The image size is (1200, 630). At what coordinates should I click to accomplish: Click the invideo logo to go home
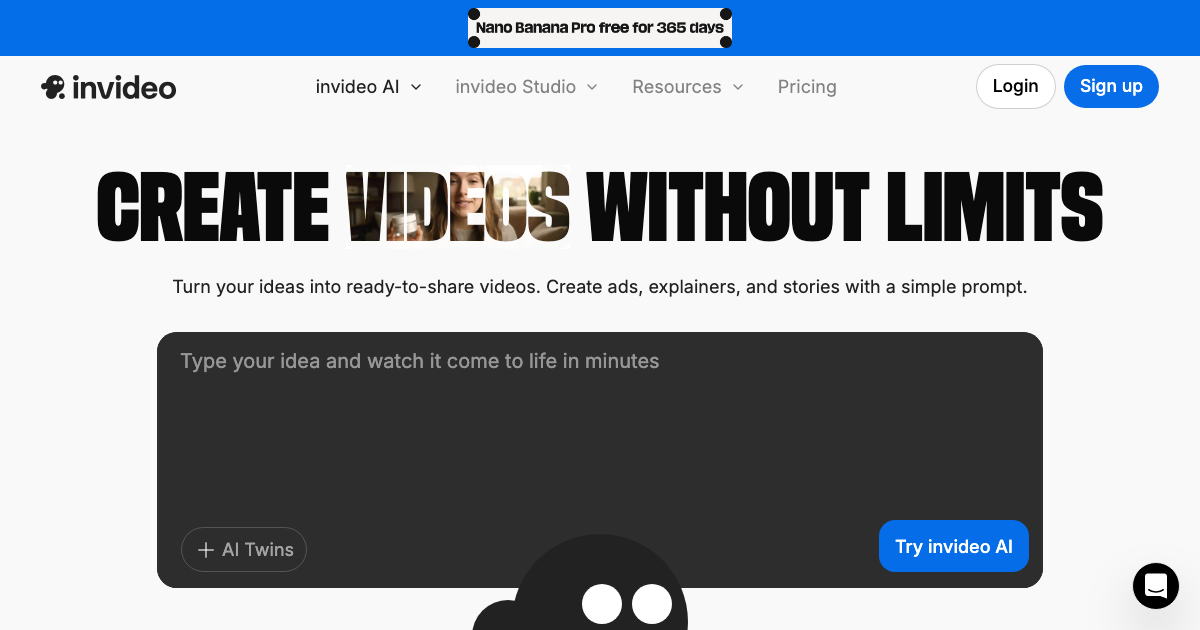pyautogui.click(x=108, y=86)
